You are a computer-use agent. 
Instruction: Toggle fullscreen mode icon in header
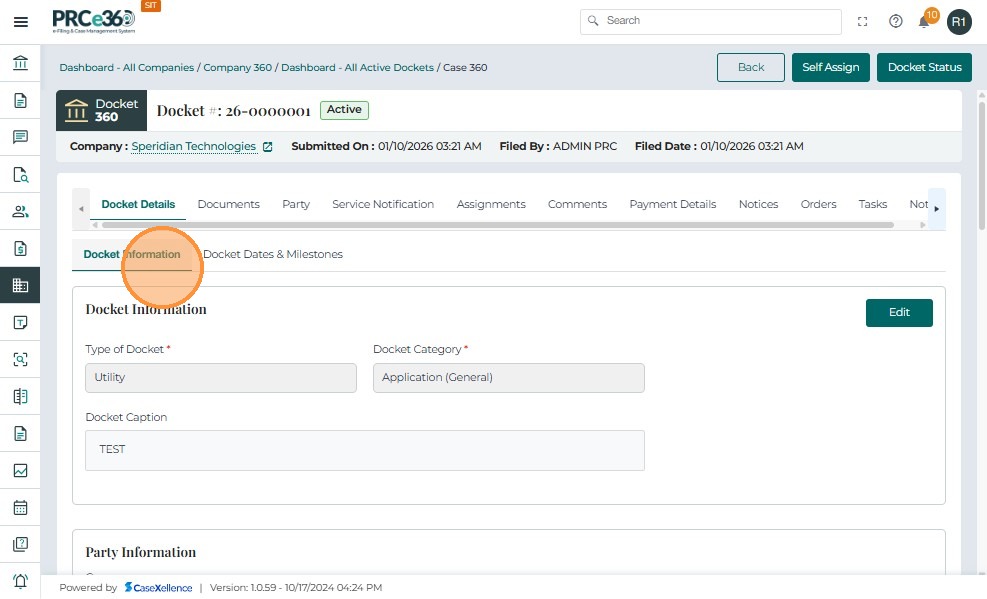[862, 21]
